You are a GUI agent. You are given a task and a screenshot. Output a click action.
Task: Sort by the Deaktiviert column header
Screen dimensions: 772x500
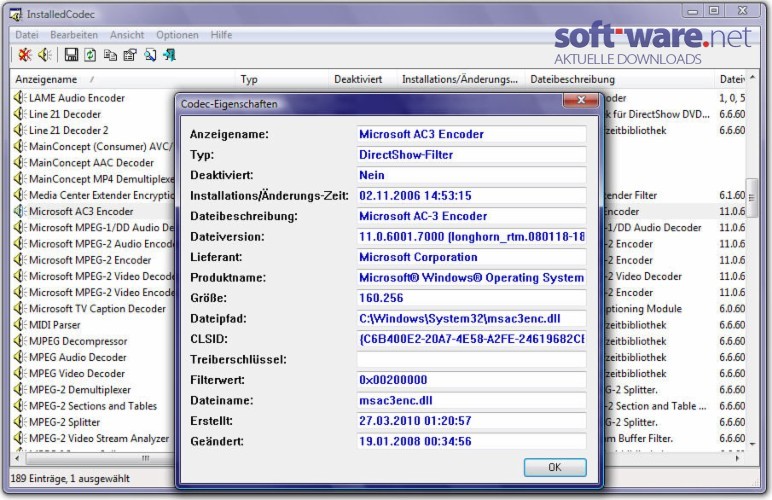coord(363,79)
